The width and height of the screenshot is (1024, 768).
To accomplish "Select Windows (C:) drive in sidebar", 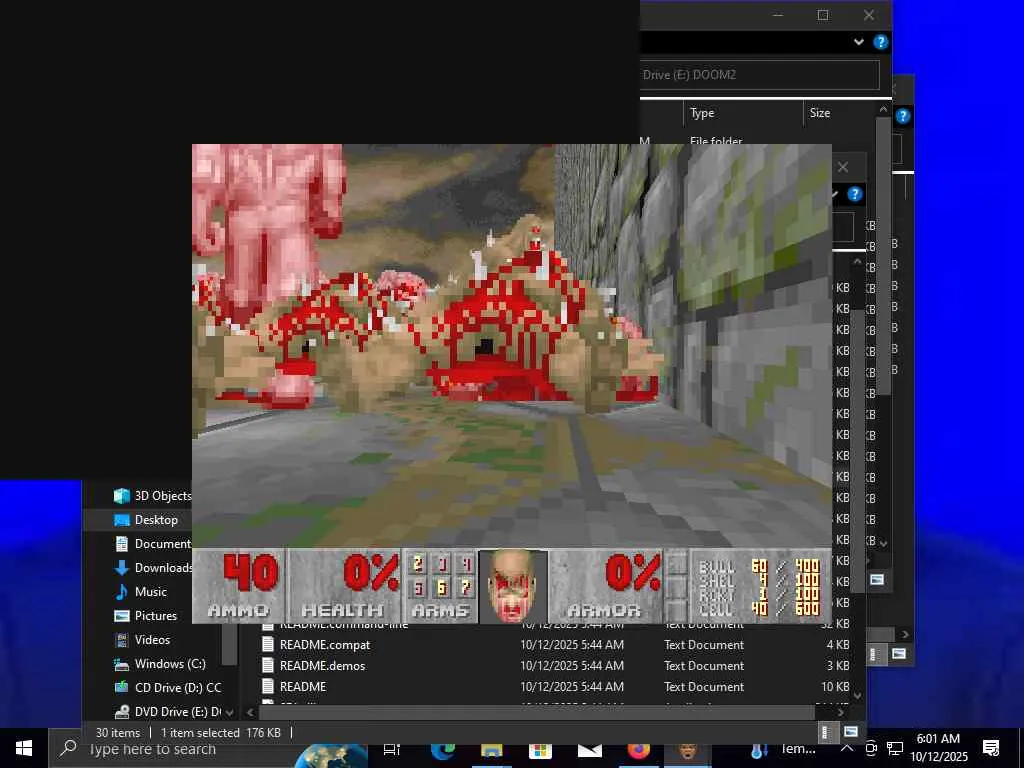I will (170, 664).
